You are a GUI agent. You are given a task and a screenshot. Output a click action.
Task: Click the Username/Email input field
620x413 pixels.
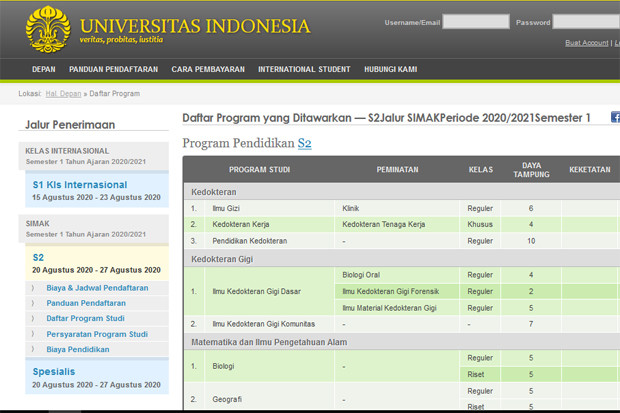coord(476,22)
